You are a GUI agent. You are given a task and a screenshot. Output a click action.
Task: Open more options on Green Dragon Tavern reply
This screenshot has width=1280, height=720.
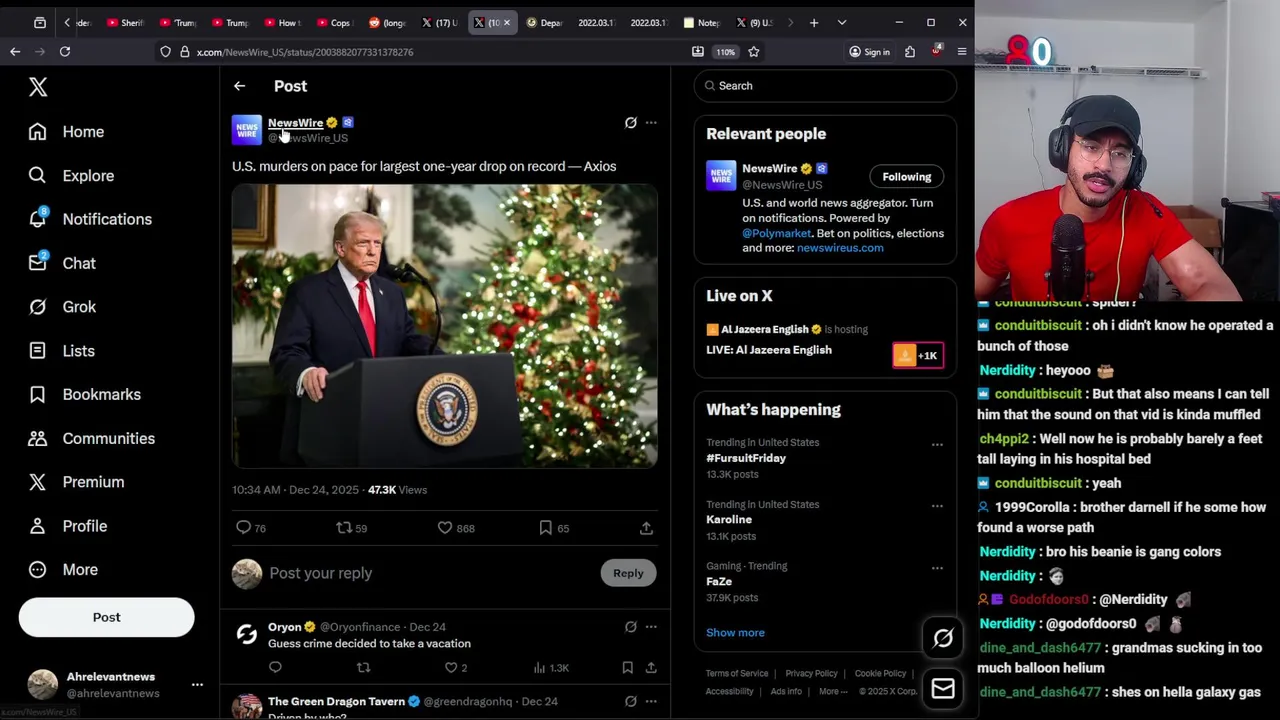tap(651, 701)
